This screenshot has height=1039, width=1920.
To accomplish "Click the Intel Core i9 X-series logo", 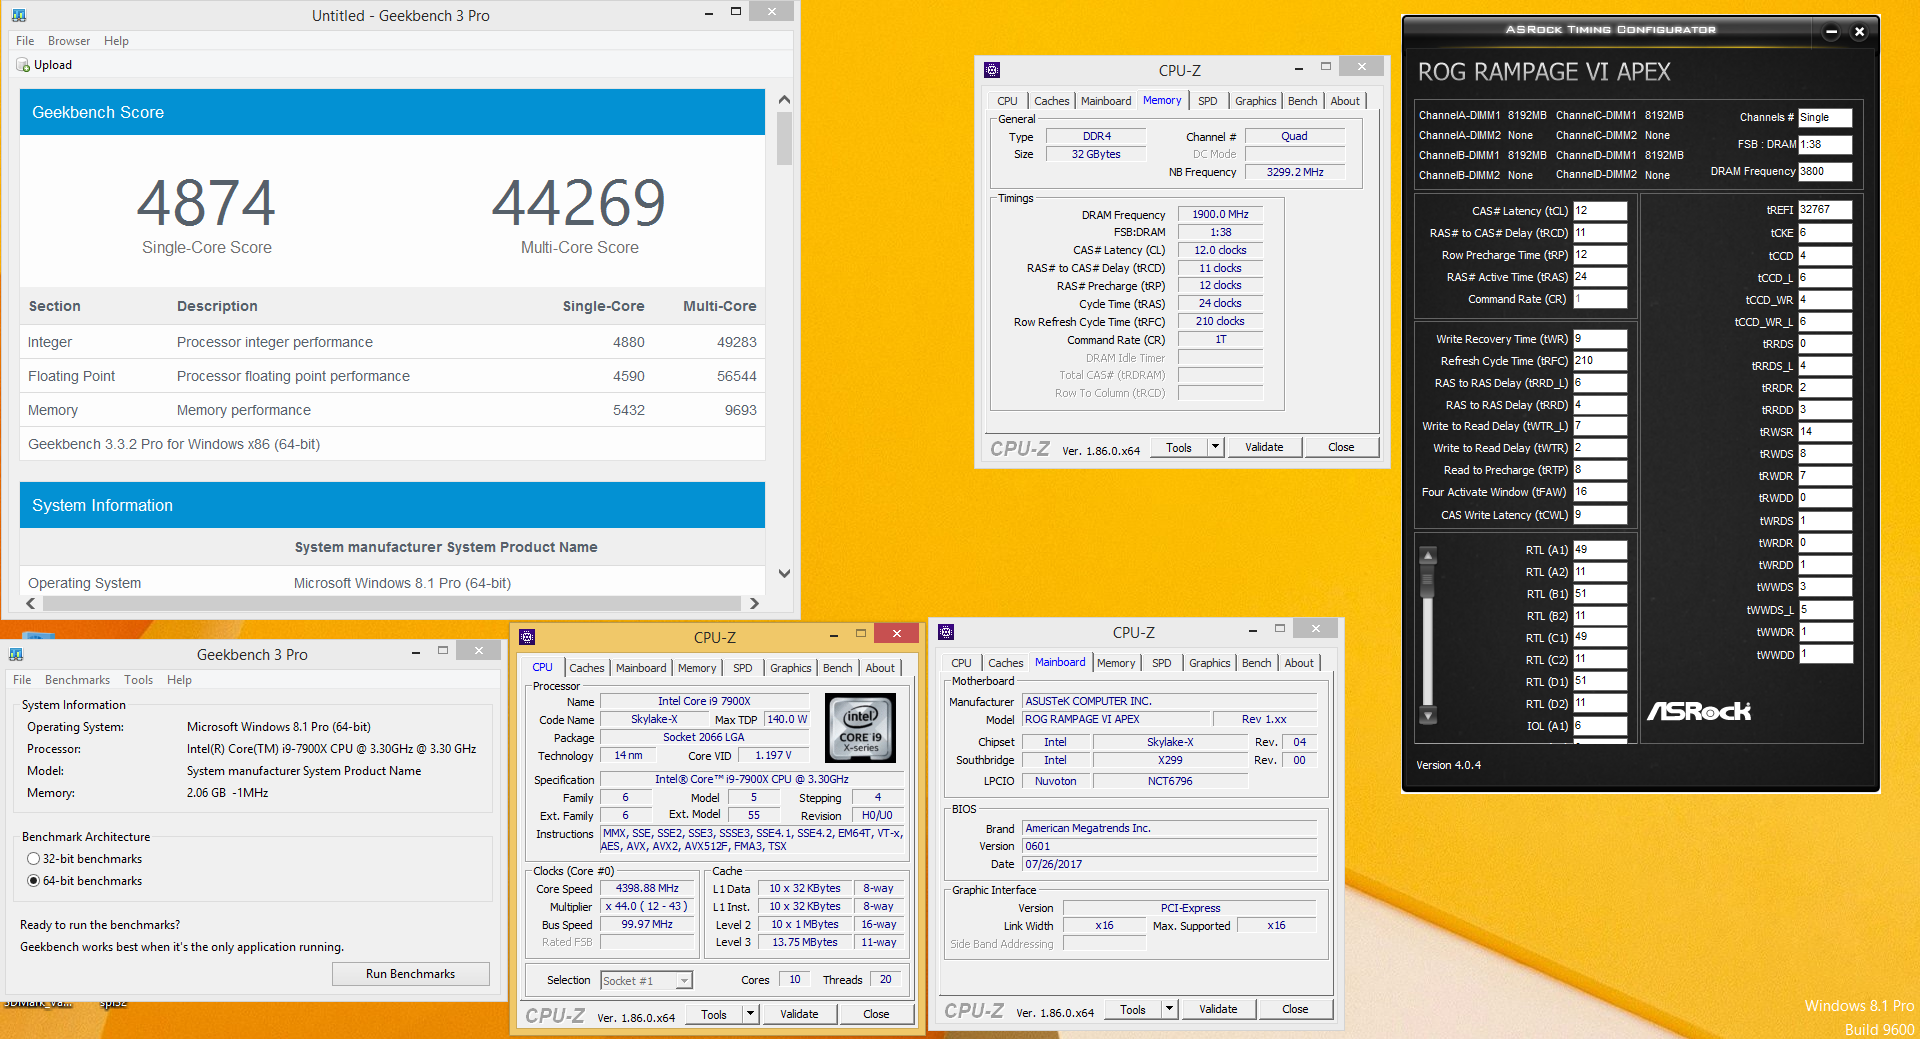I will (861, 728).
